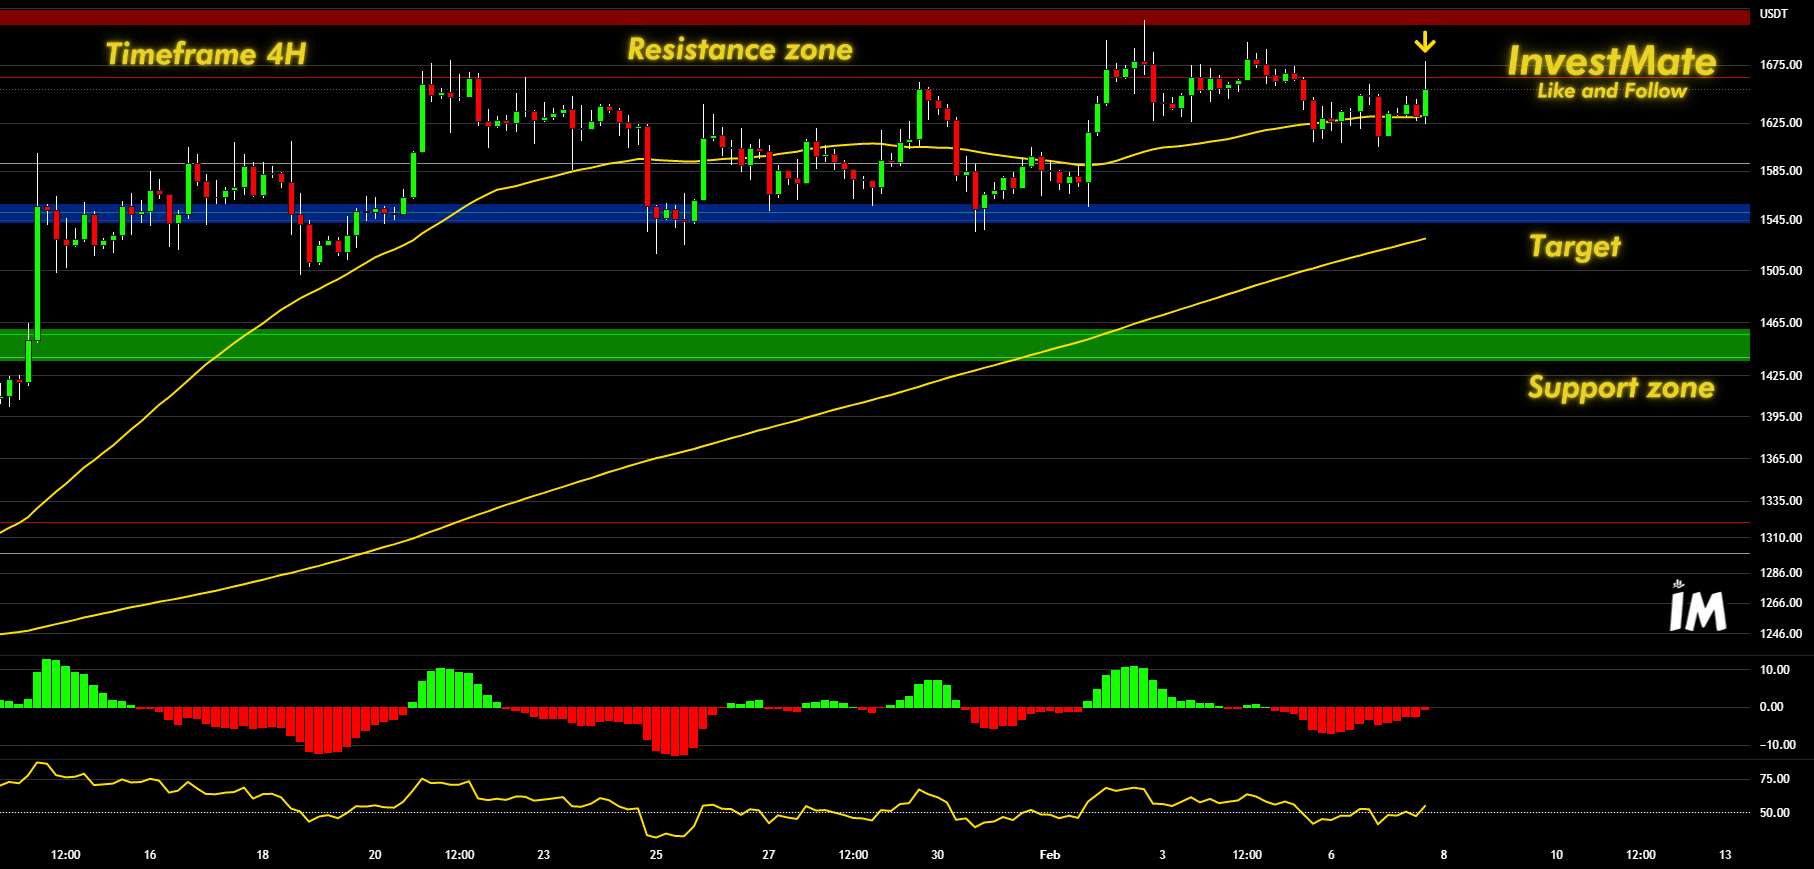Select the blue target zone band
The width and height of the screenshot is (1814, 869).
(875, 214)
